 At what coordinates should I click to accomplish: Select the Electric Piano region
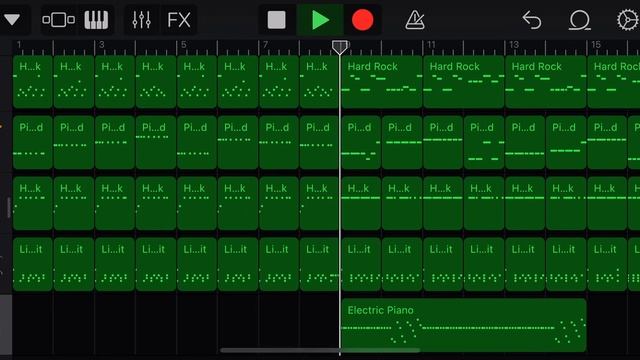coord(464,325)
